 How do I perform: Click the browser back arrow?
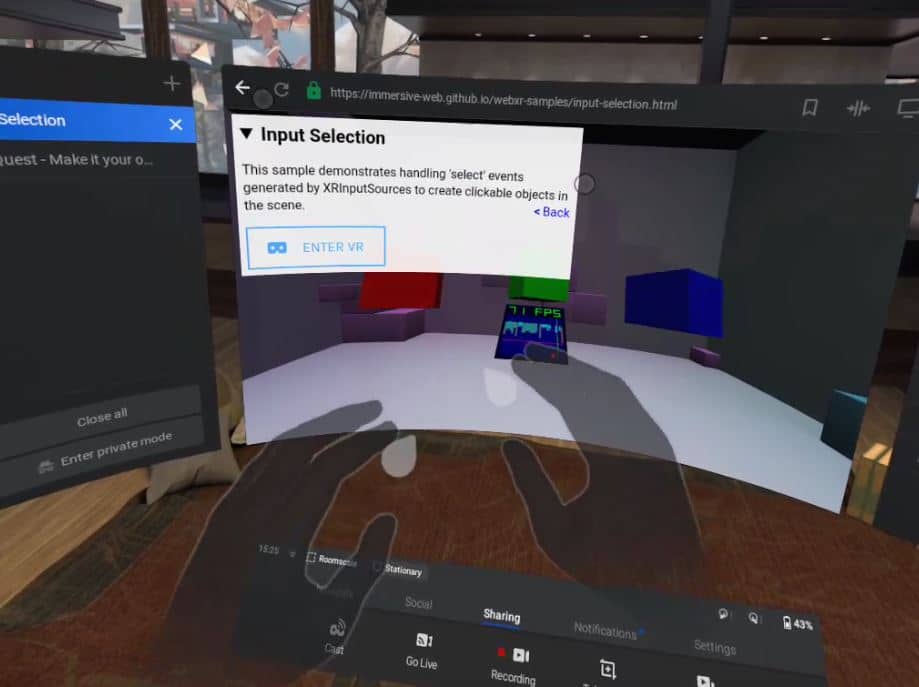coord(242,87)
